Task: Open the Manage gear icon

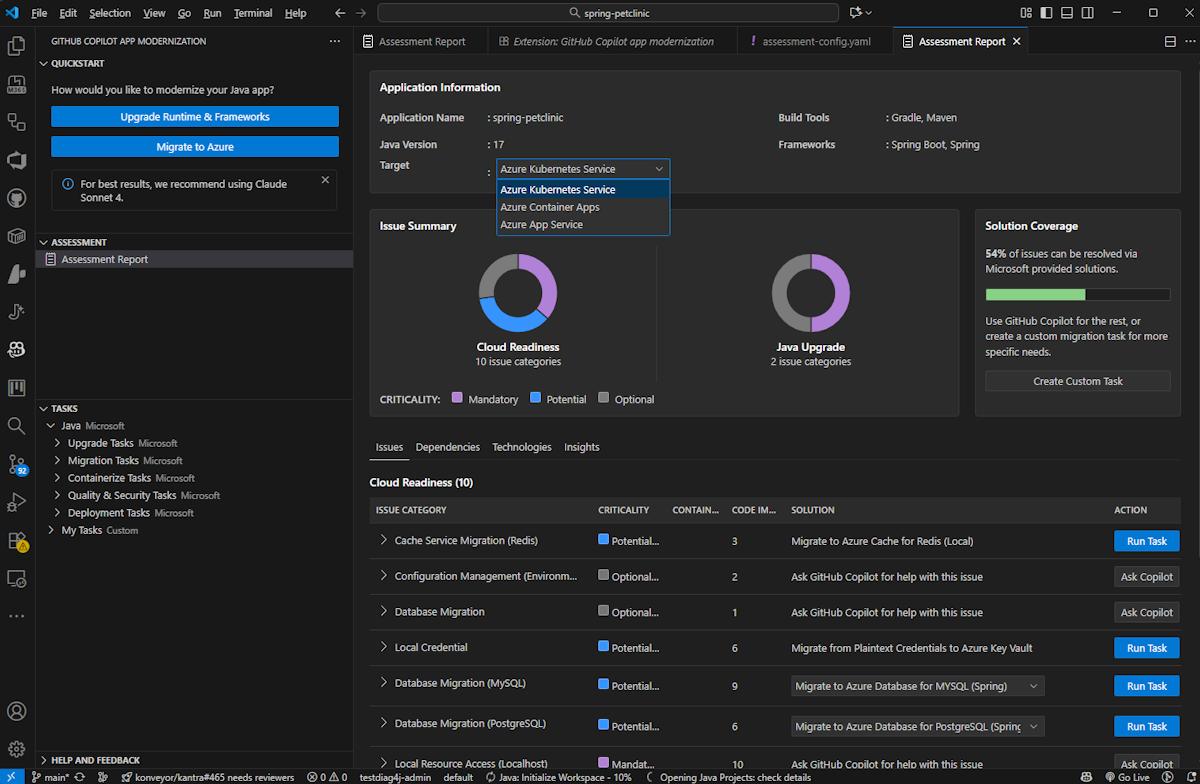Action: pyautogui.click(x=16, y=749)
